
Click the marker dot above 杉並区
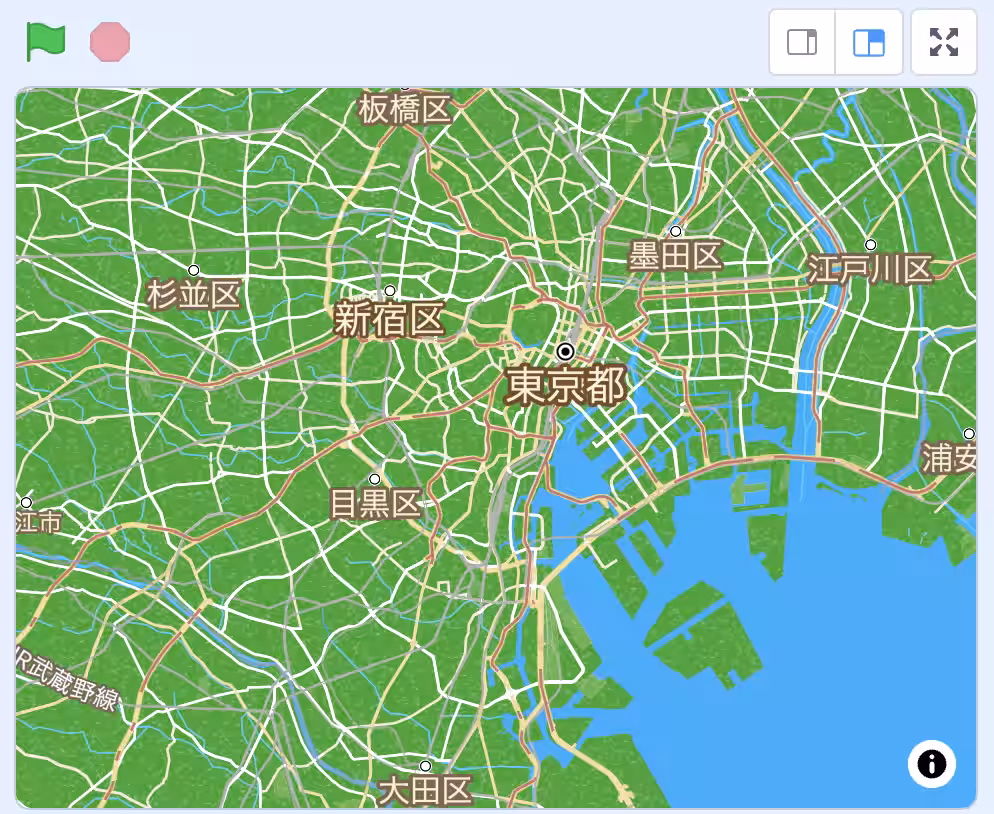[x=194, y=270]
